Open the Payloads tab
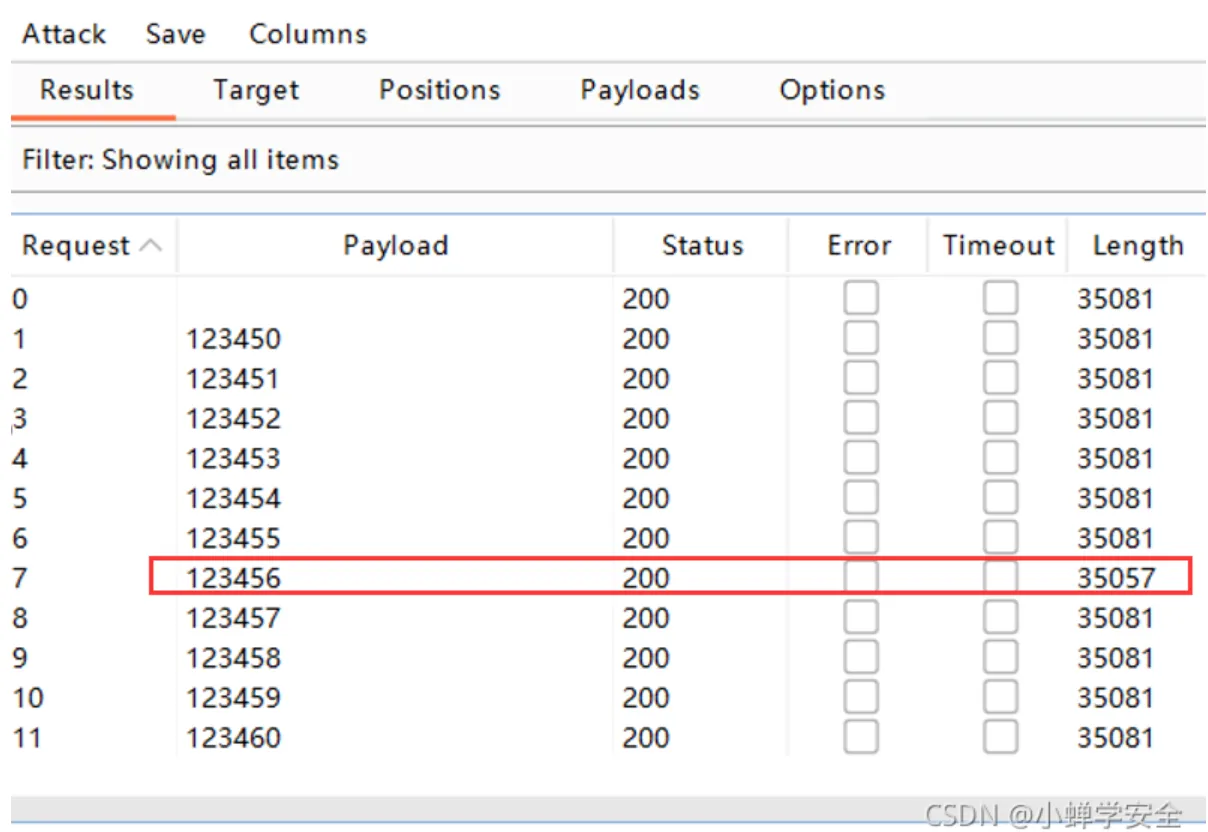 coord(640,90)
